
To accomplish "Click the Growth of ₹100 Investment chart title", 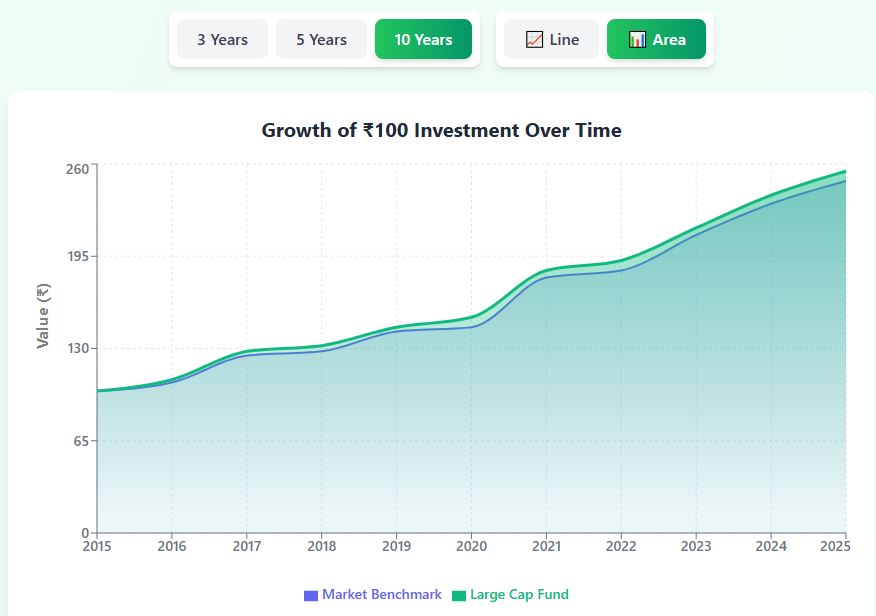I will click(x=441, y=130).
